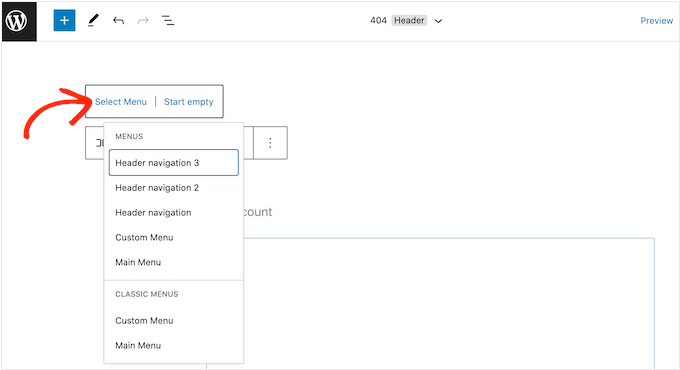Import Main Menu from Classic Menus

coord(173,345)
